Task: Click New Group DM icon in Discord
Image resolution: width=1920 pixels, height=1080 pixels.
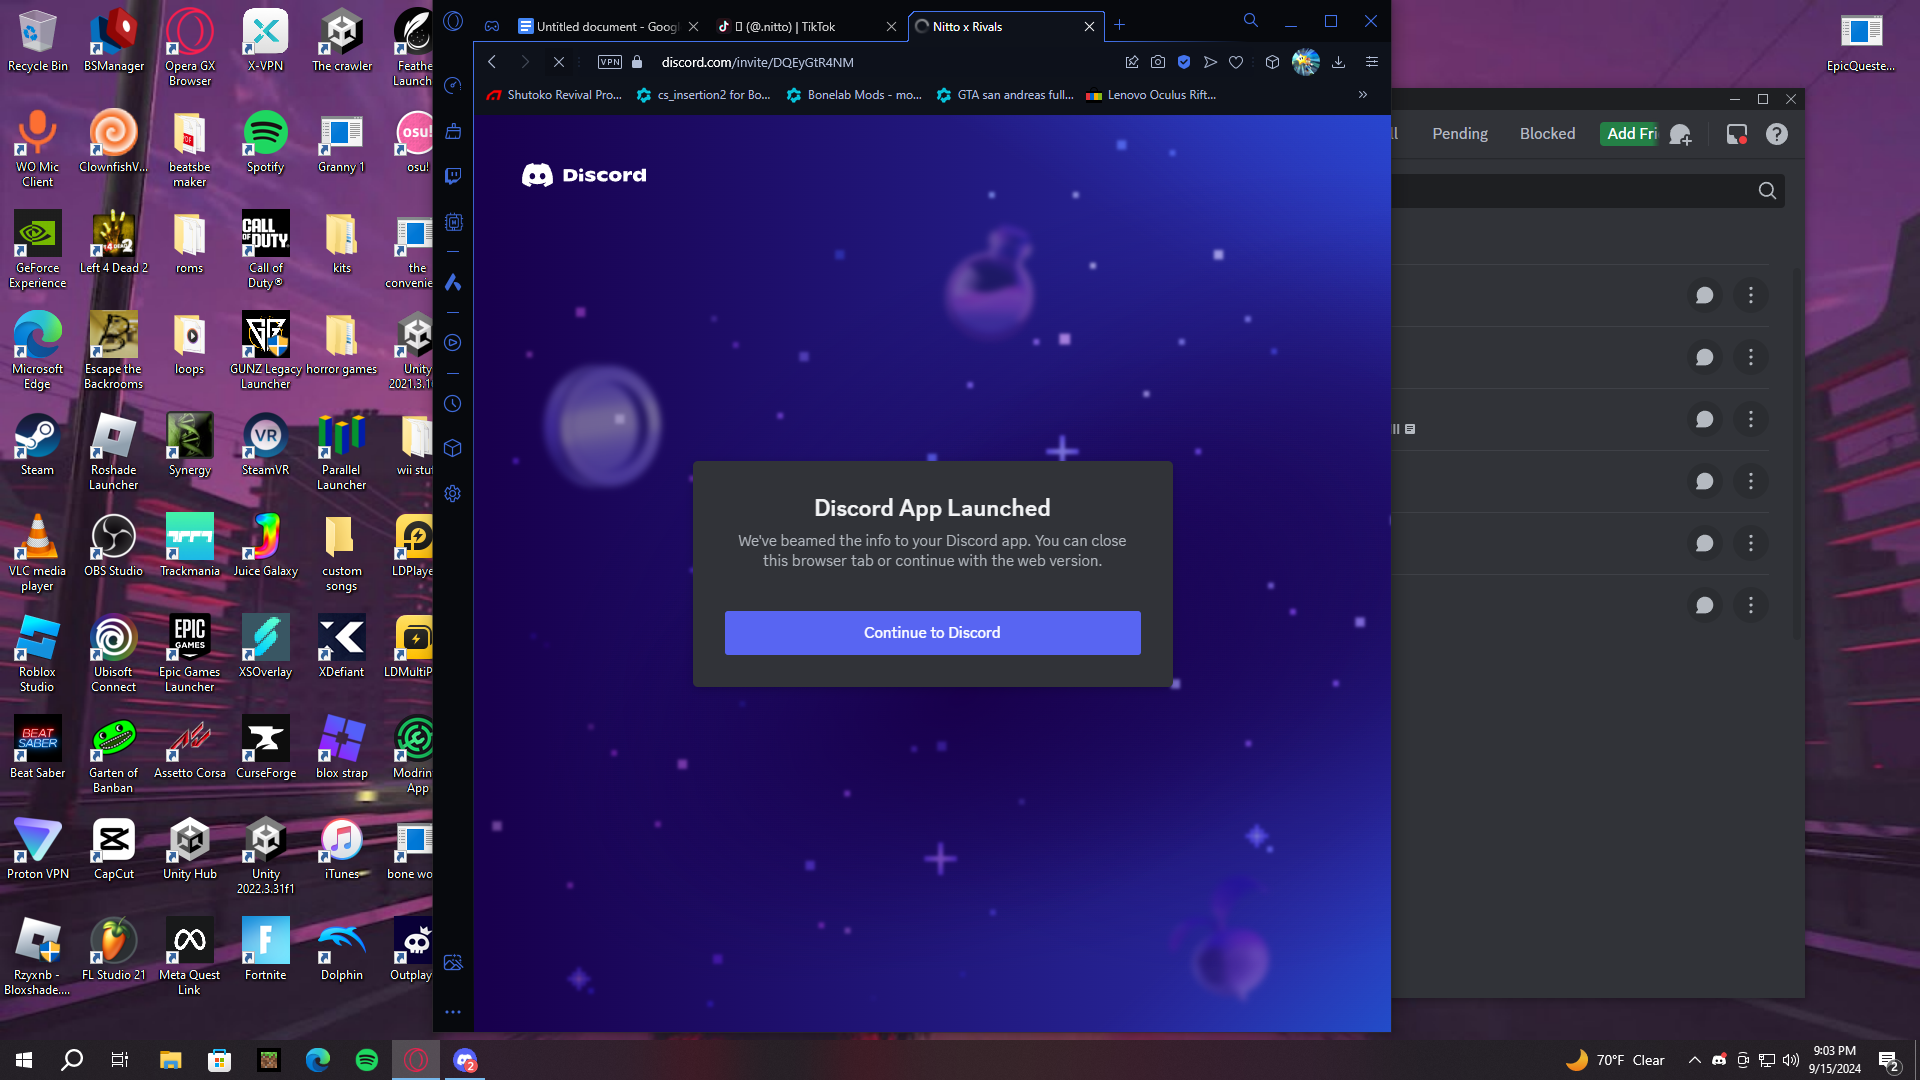Action: [1681, 134]
